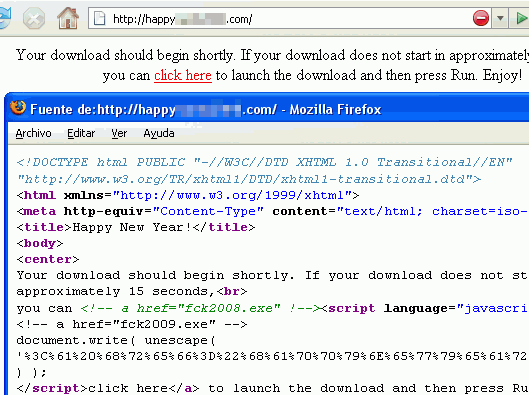The height and width of the screenshot is (395, 529).
Task: Click the fck2008.exe comment text
Action: coord(200,308)
